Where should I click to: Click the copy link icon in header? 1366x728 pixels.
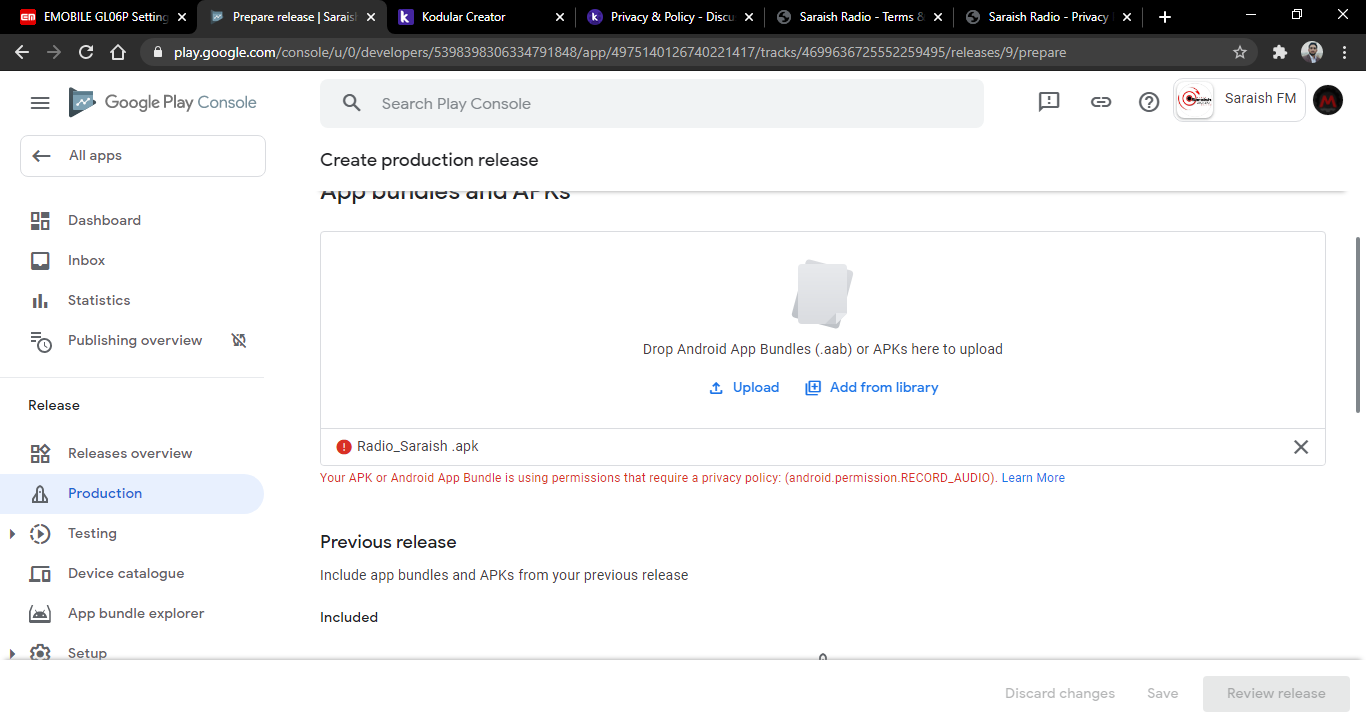(x=1101, y=102)
